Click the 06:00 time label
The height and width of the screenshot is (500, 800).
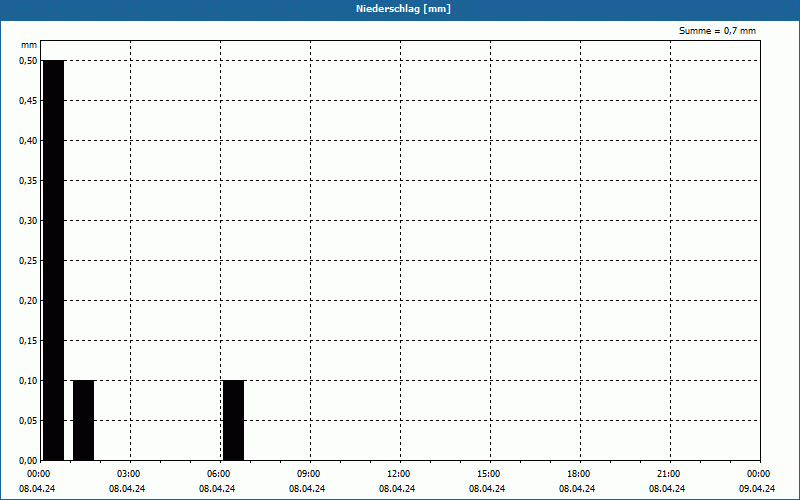[218, 474]
